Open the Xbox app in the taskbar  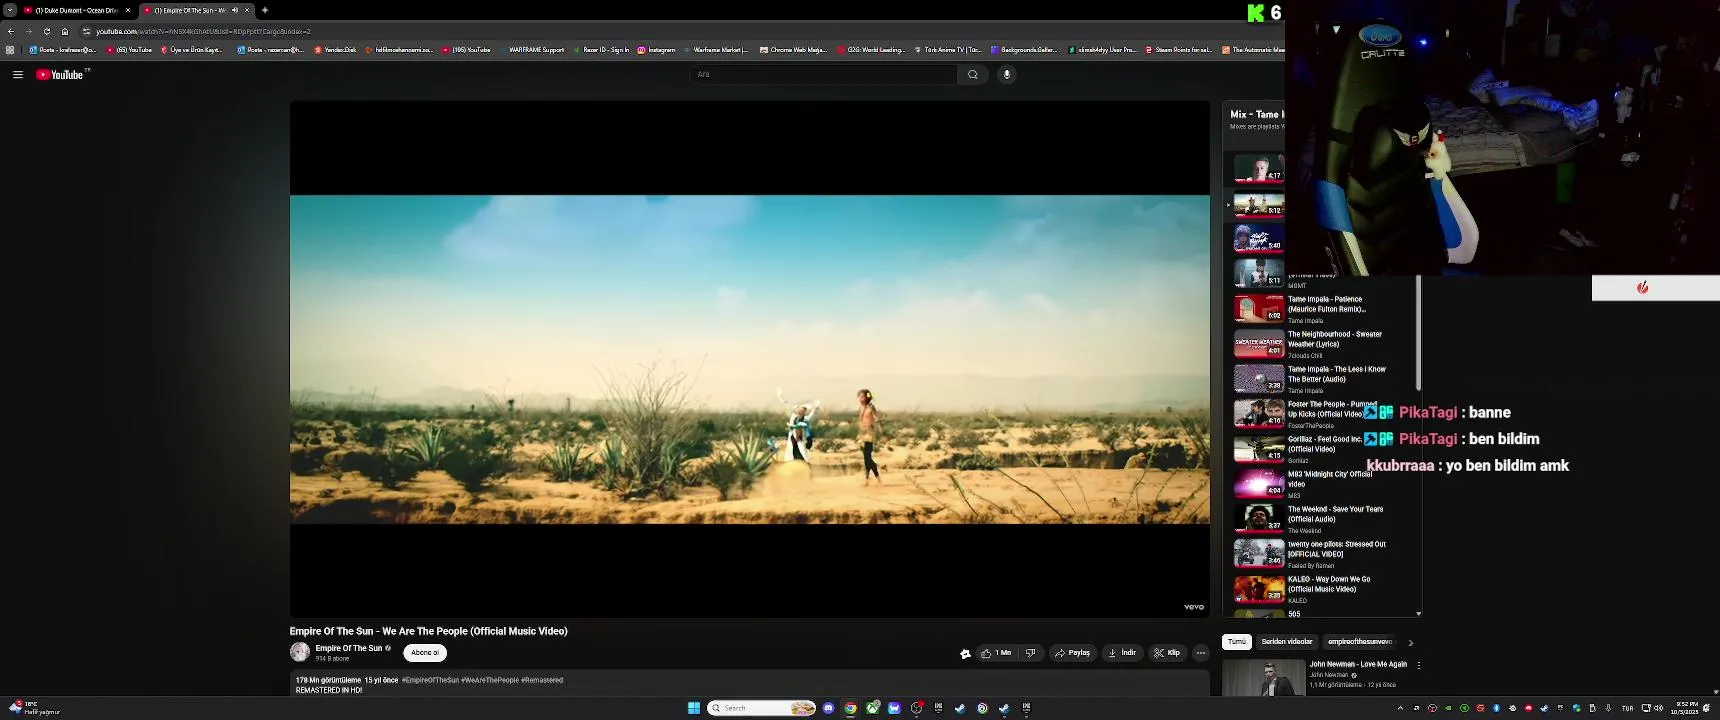click(873, 708)
